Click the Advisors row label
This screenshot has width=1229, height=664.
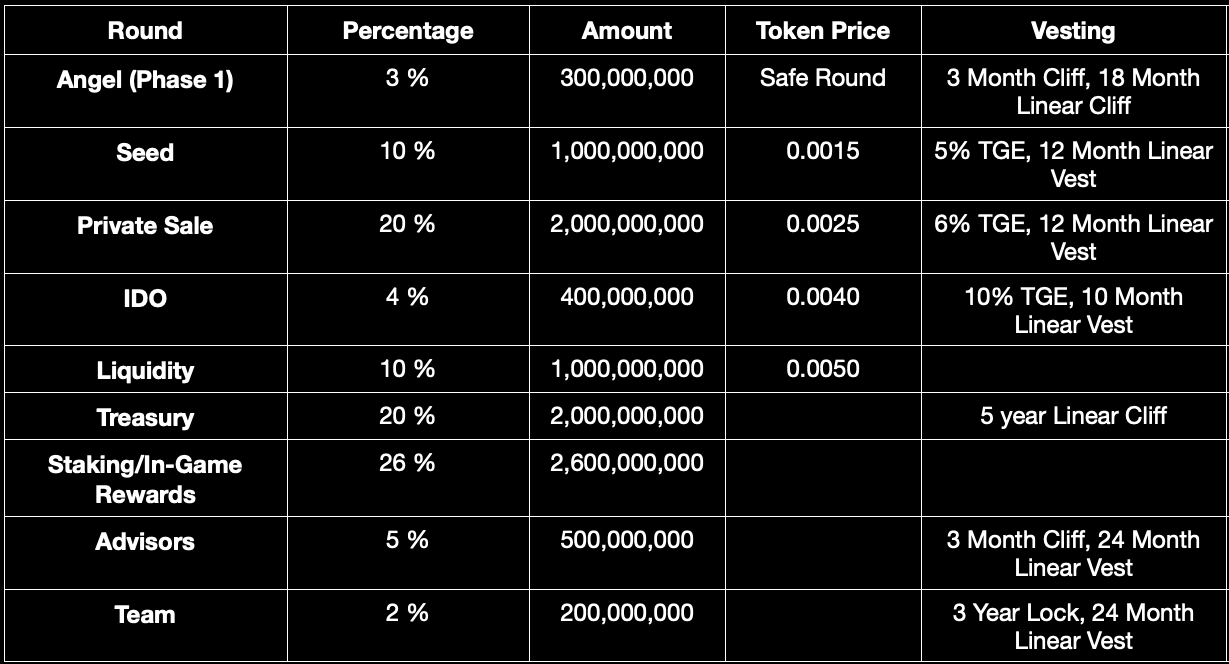pos(145,542)
